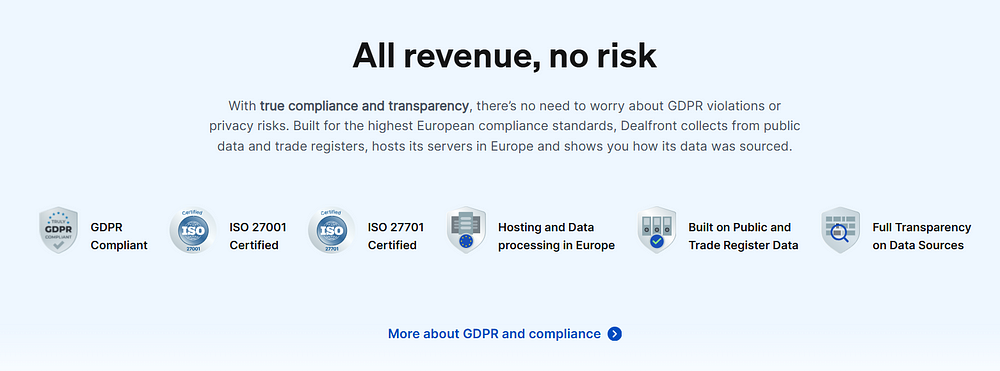Click the EU server hosting shield icon
The height and width of the screenshot is (371, 1000).
point(466,230)
